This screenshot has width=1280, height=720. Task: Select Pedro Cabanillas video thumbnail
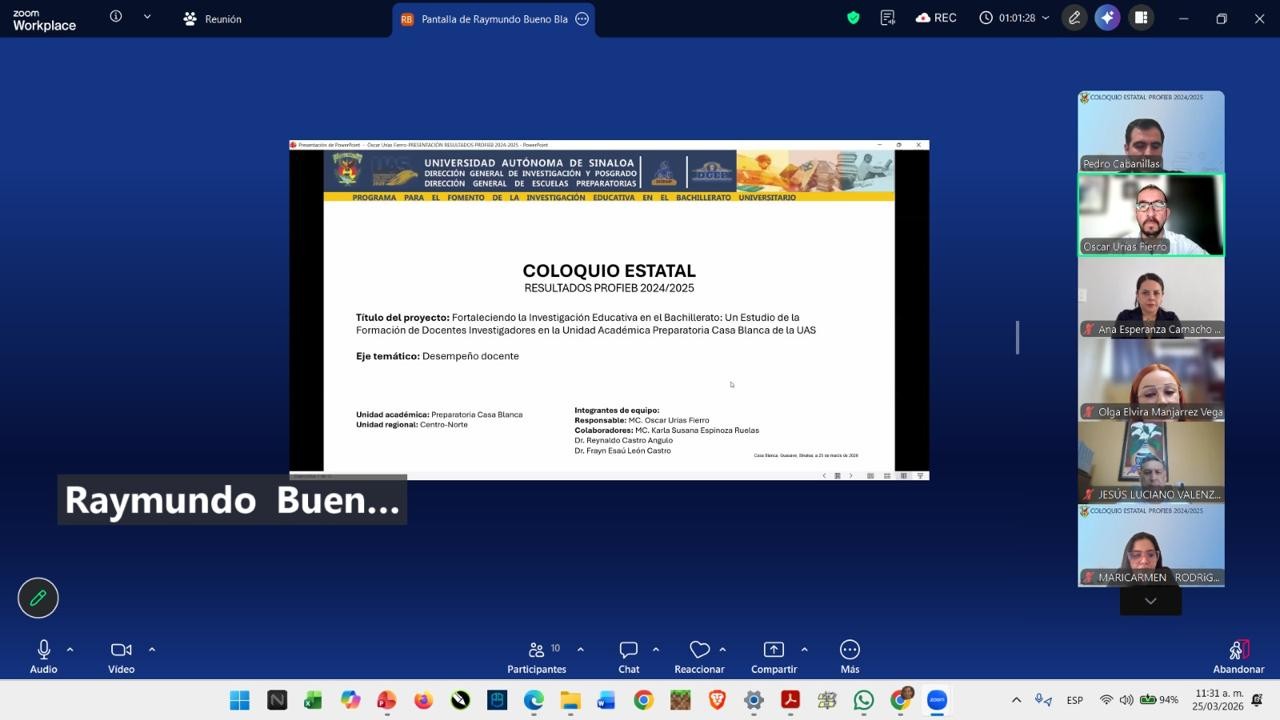pyautogui.click(x=1150, y=130)
